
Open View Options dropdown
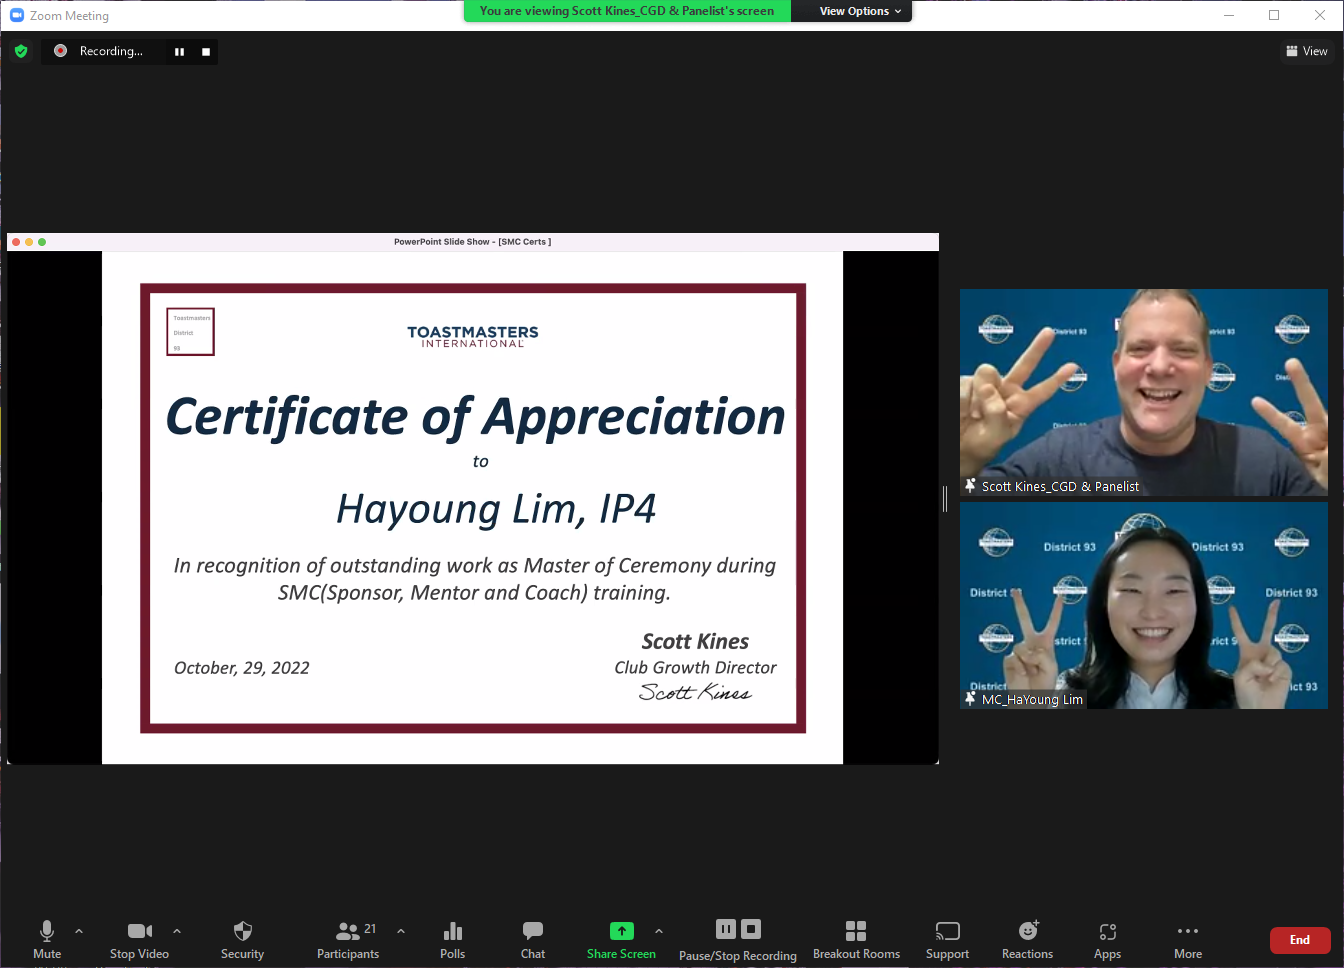click(860, 11)
